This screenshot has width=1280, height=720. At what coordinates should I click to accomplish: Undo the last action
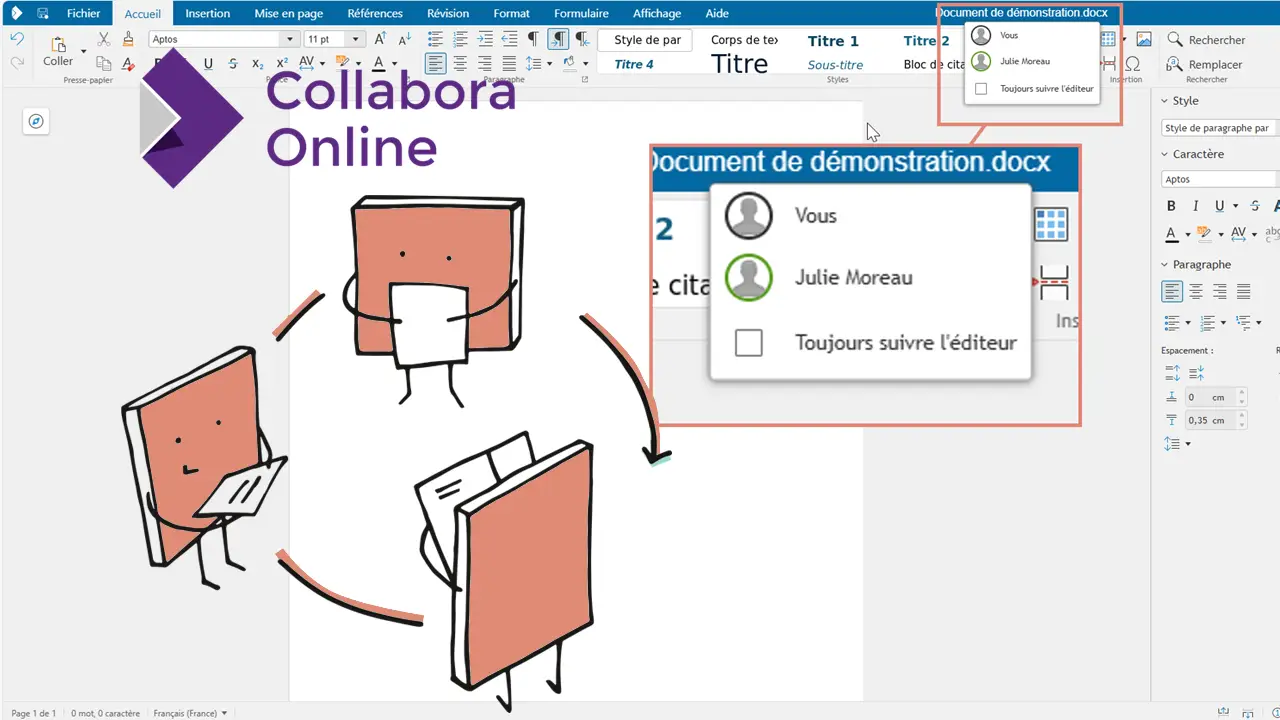[17, 39]
